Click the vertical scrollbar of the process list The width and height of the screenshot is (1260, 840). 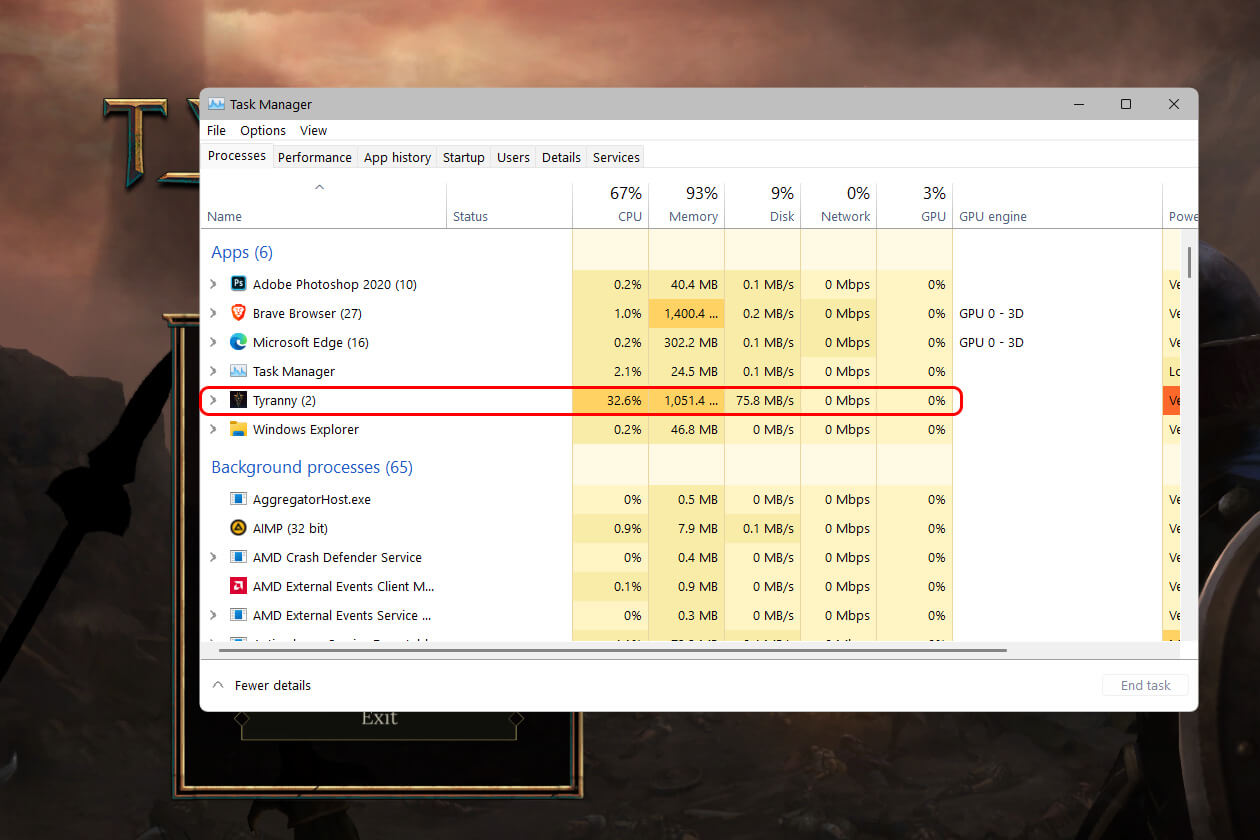click(1189, 262)
